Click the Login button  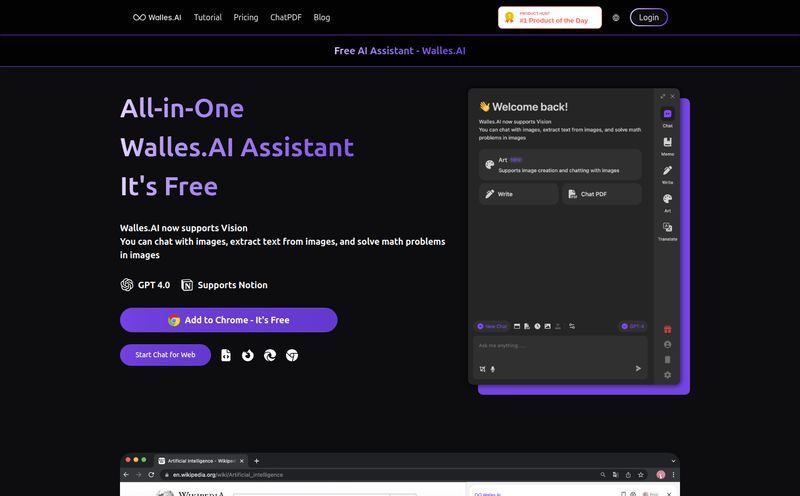(648, 17)
